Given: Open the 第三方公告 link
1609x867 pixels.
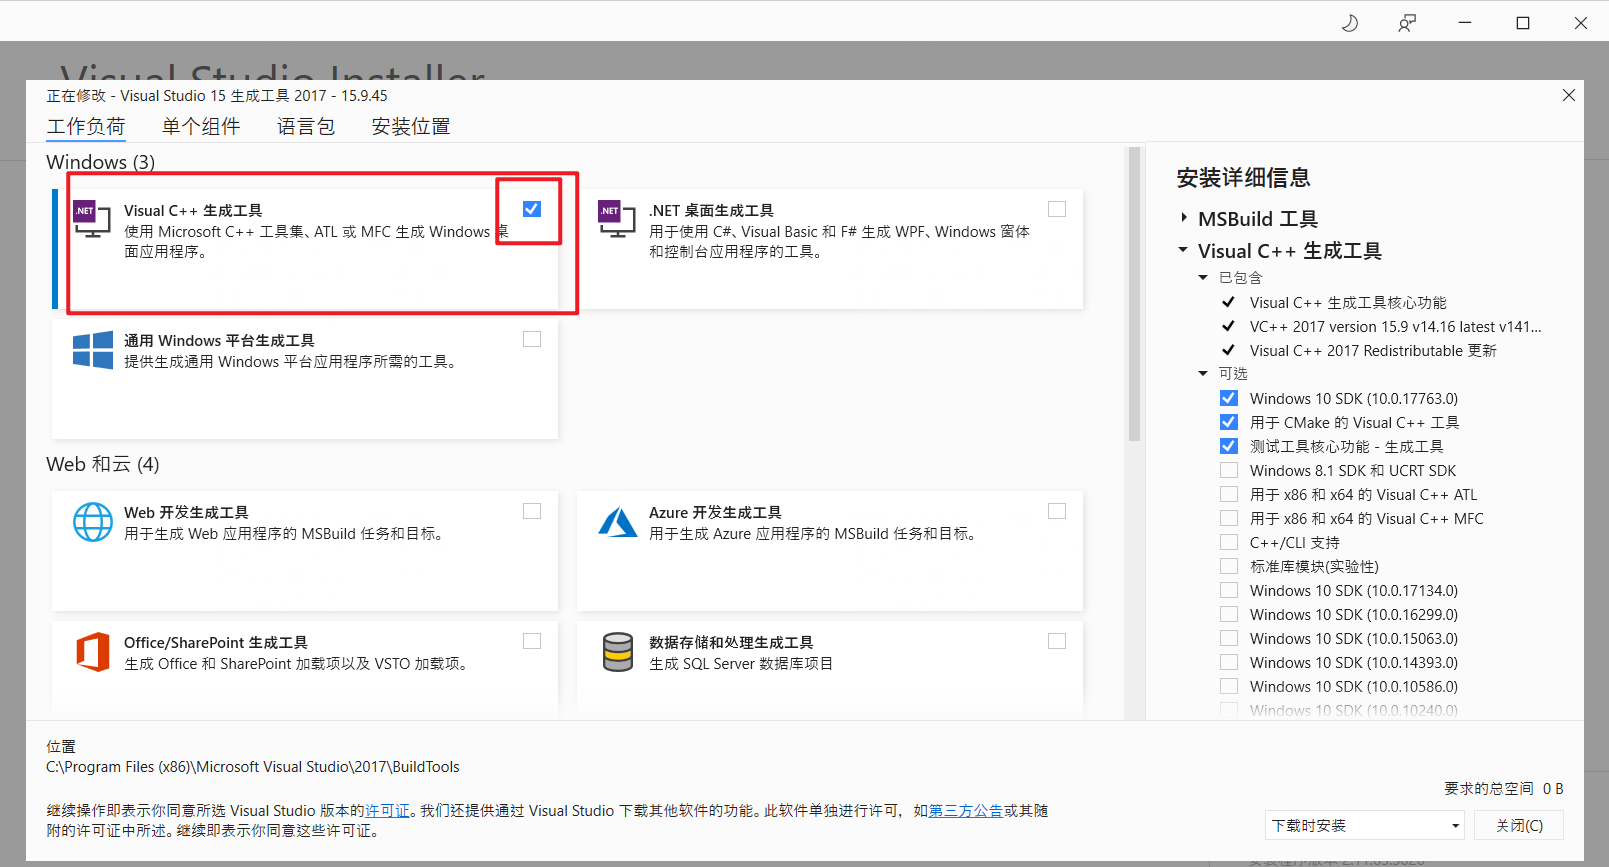Looking at the screenshot, I should (966, 811).
